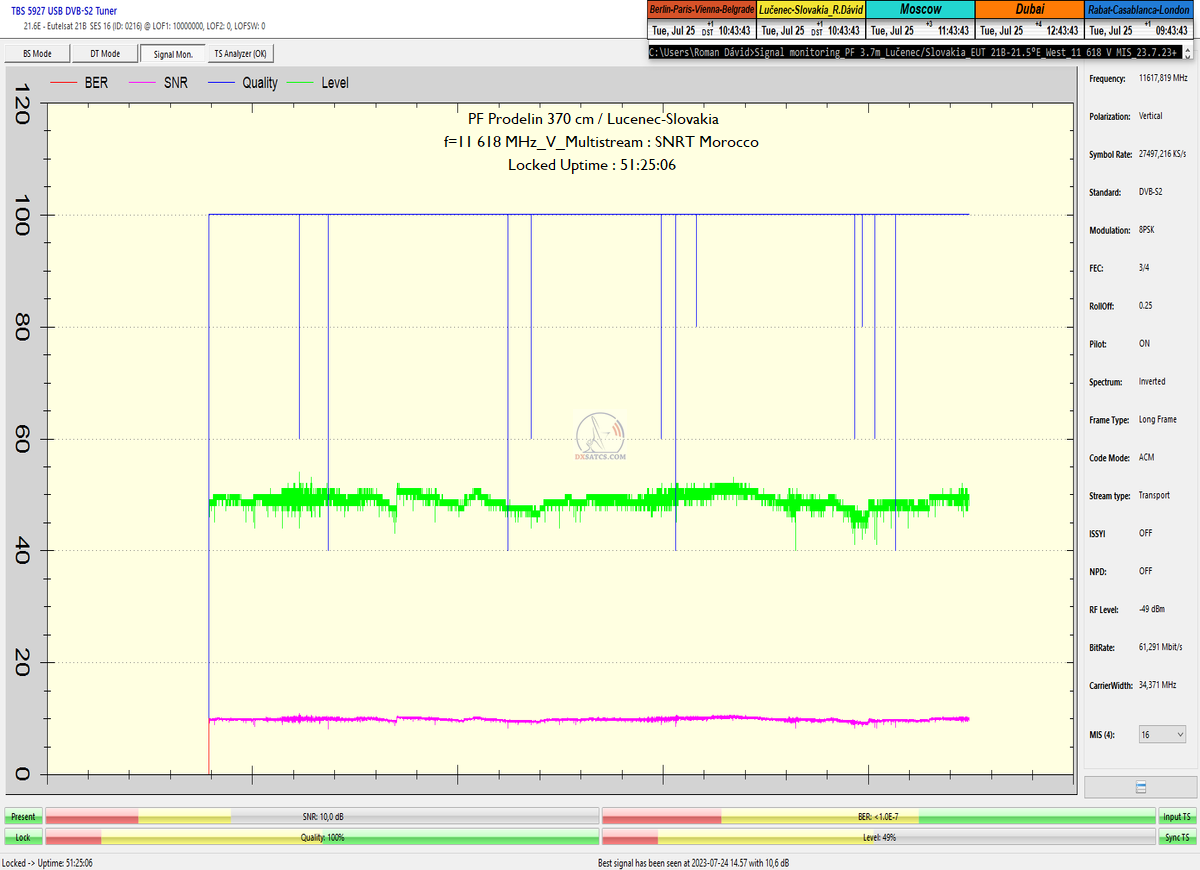Click the Present status indicator

22,817
